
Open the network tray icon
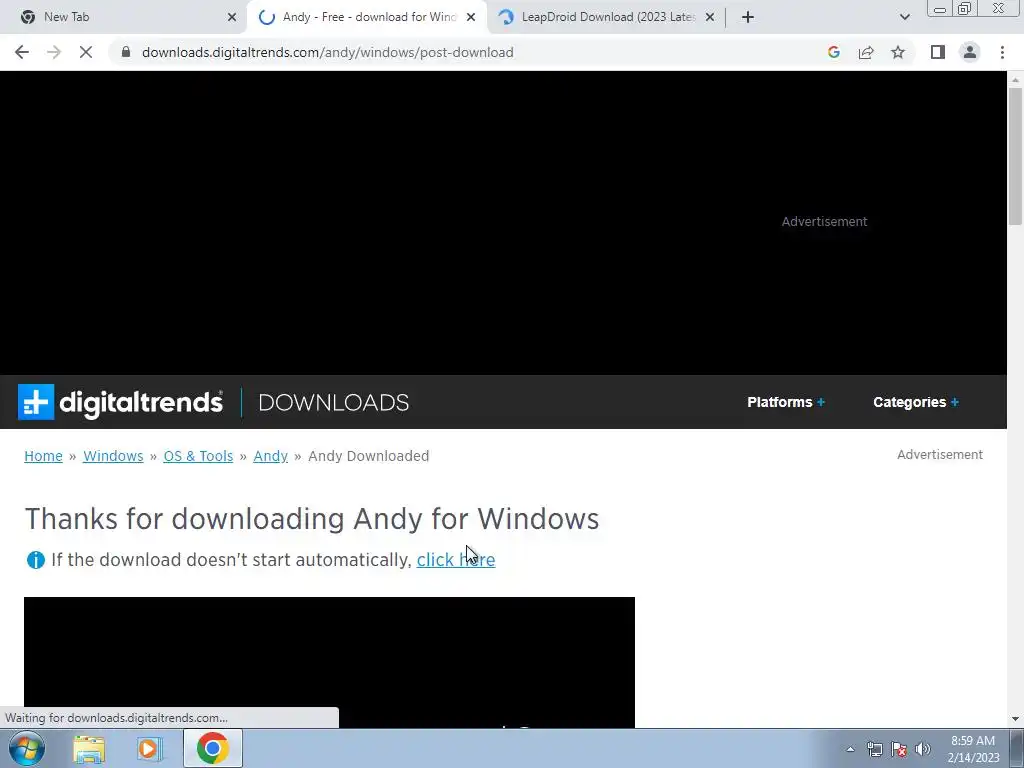pyautogui.click(x=874, y=749)
